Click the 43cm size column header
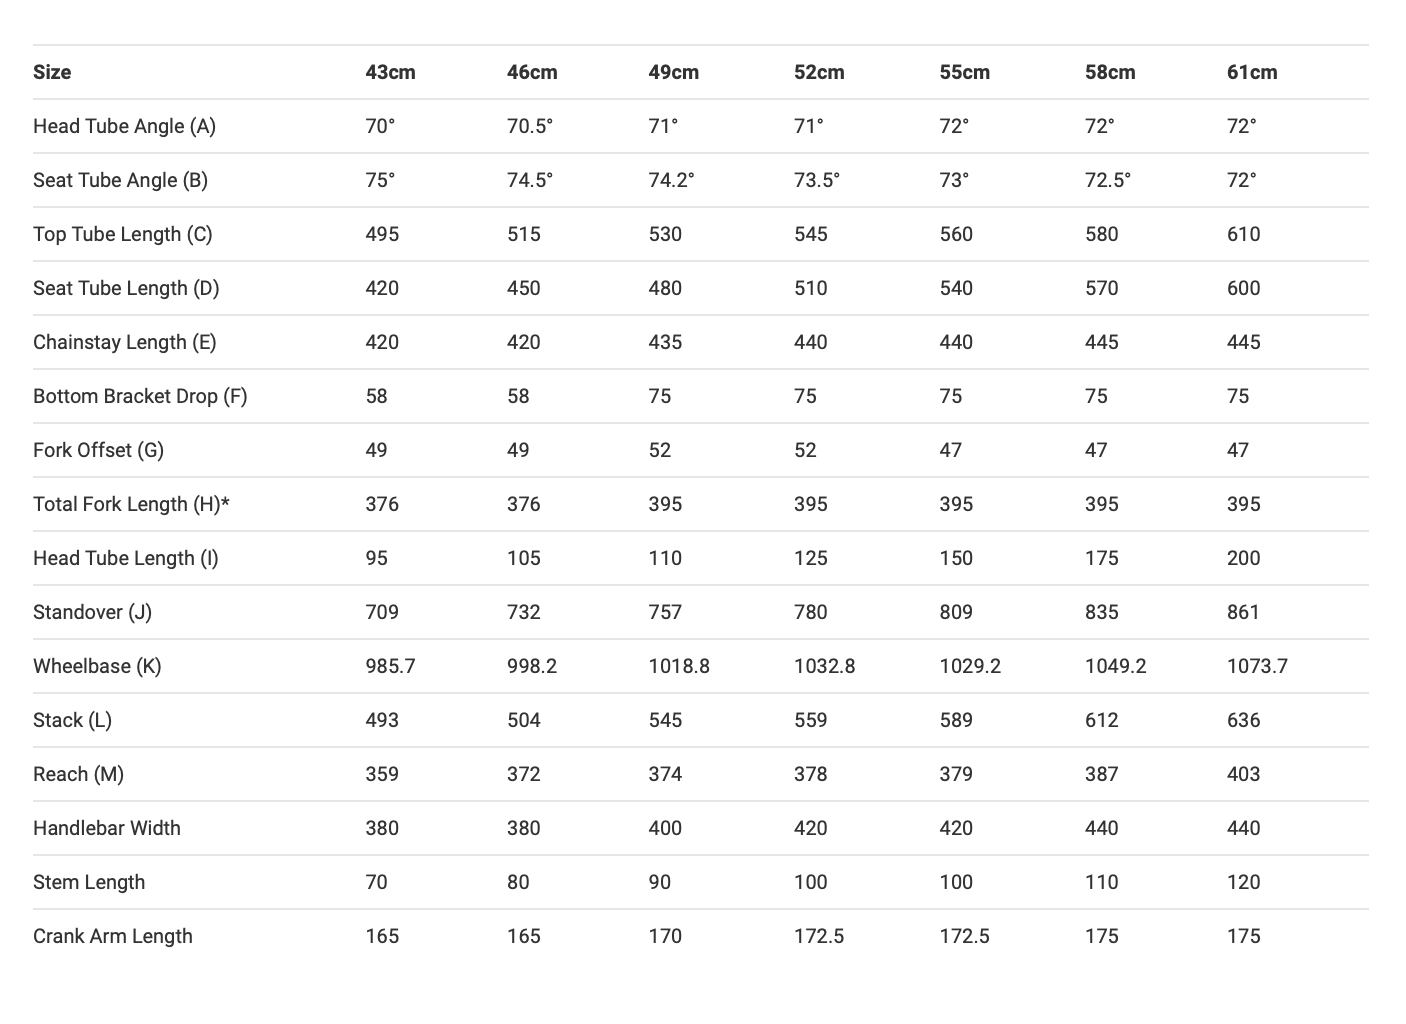The height and width of the screenshot is (1024, 1406). [x=390, y=72]
